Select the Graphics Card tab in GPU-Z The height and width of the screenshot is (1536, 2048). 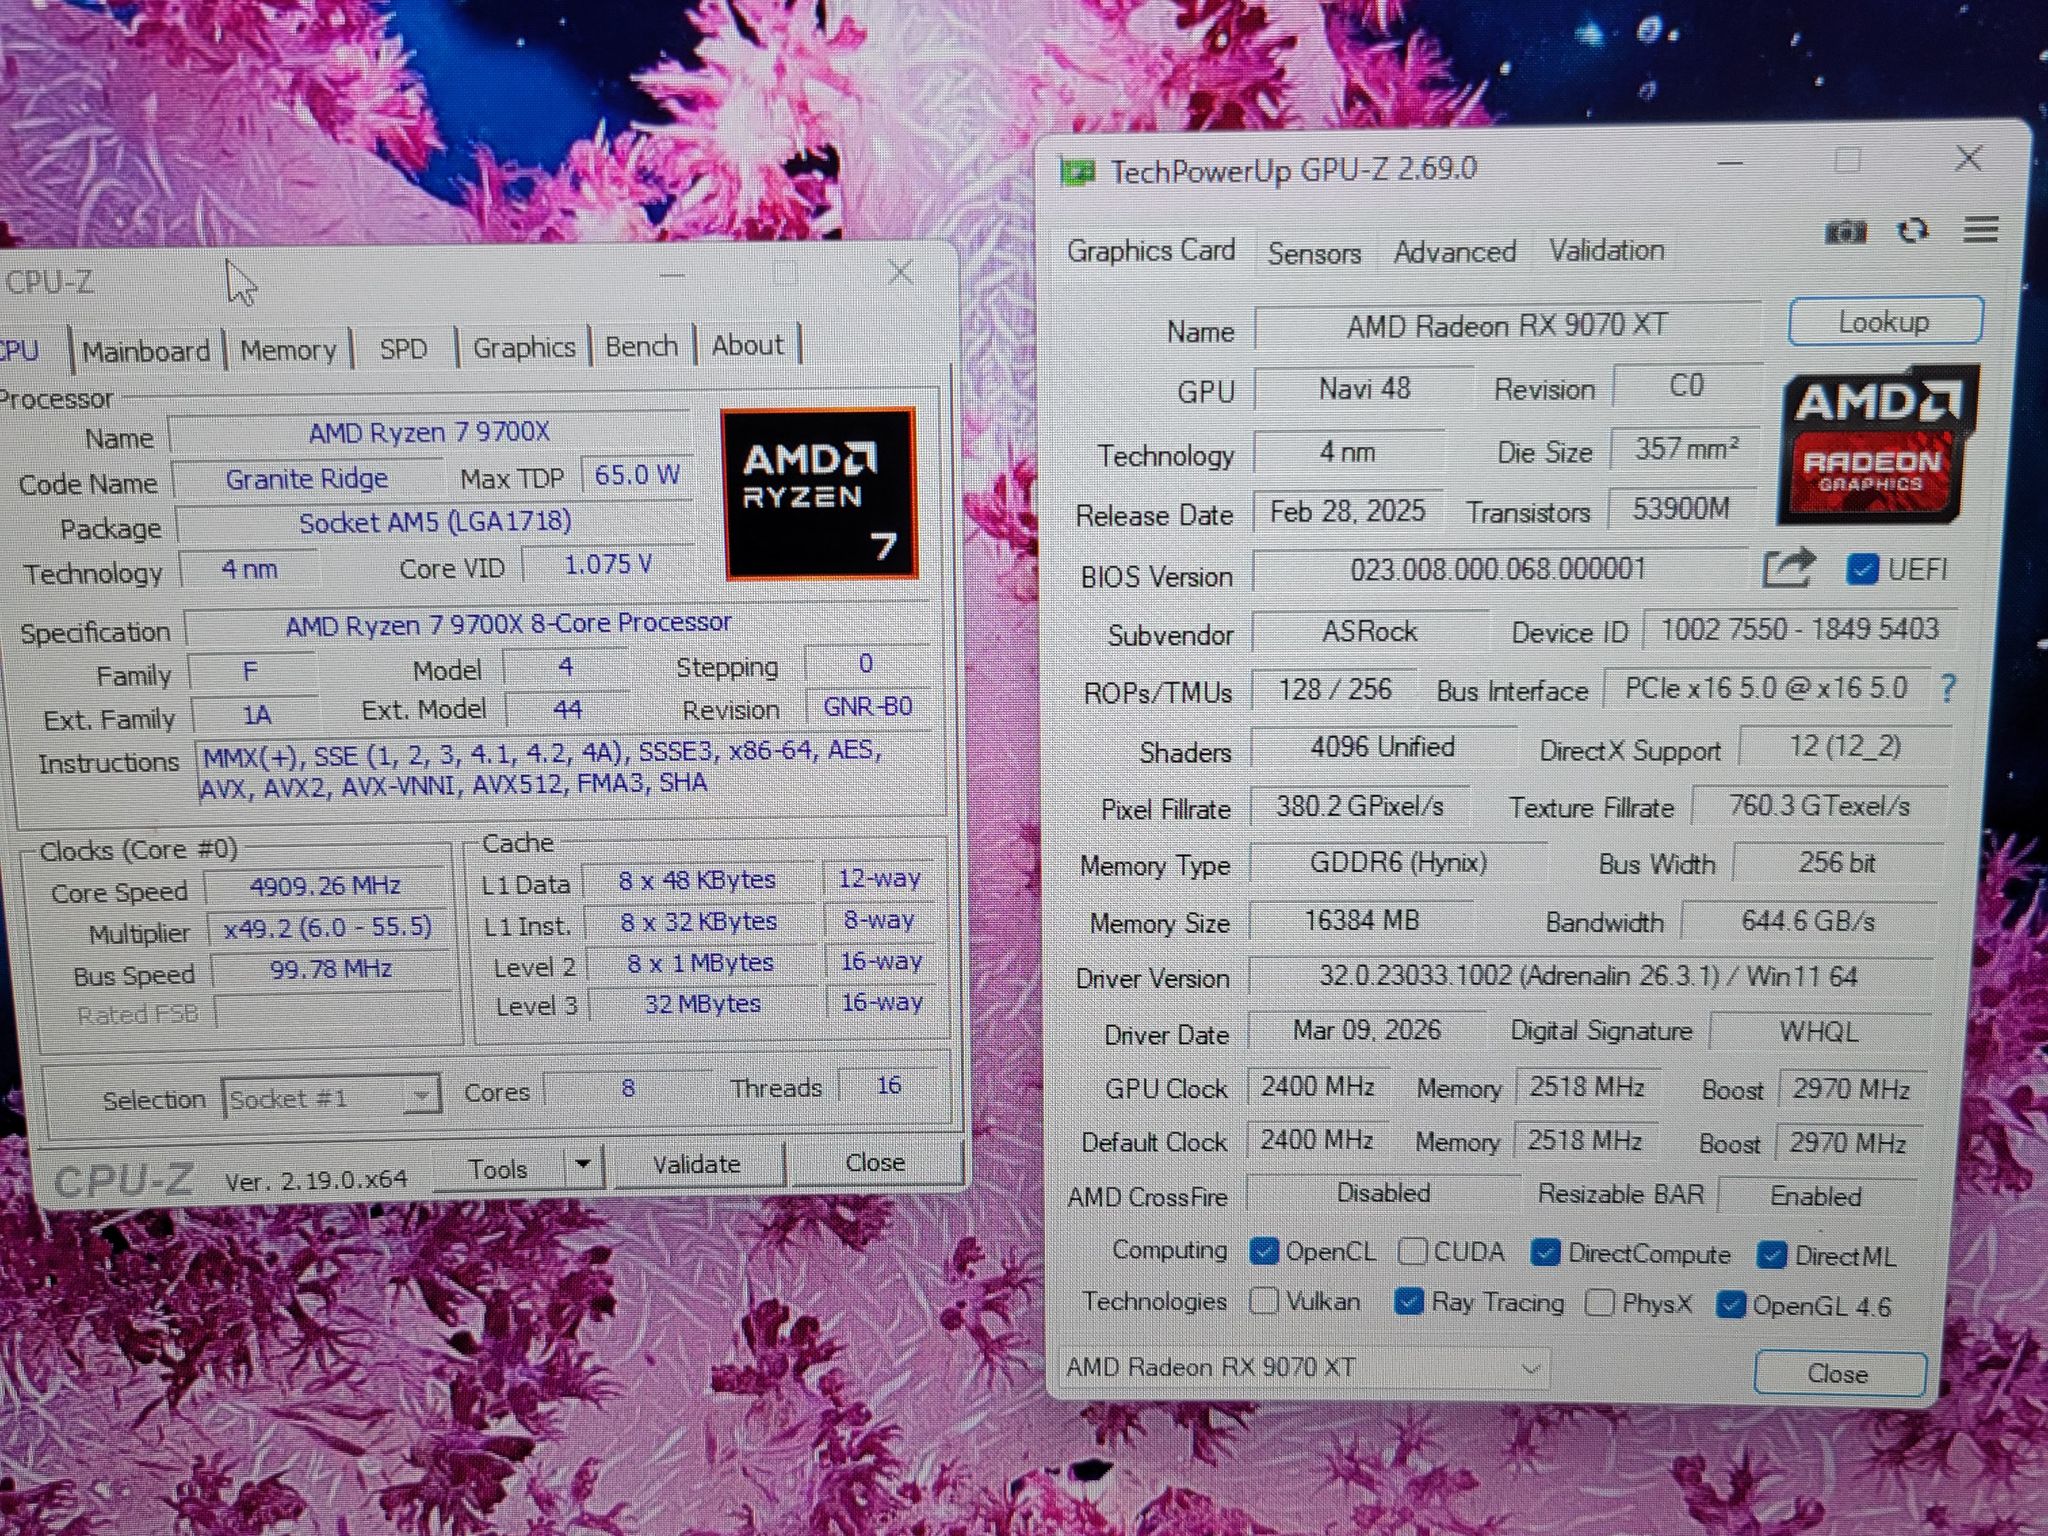[1151, 250]
